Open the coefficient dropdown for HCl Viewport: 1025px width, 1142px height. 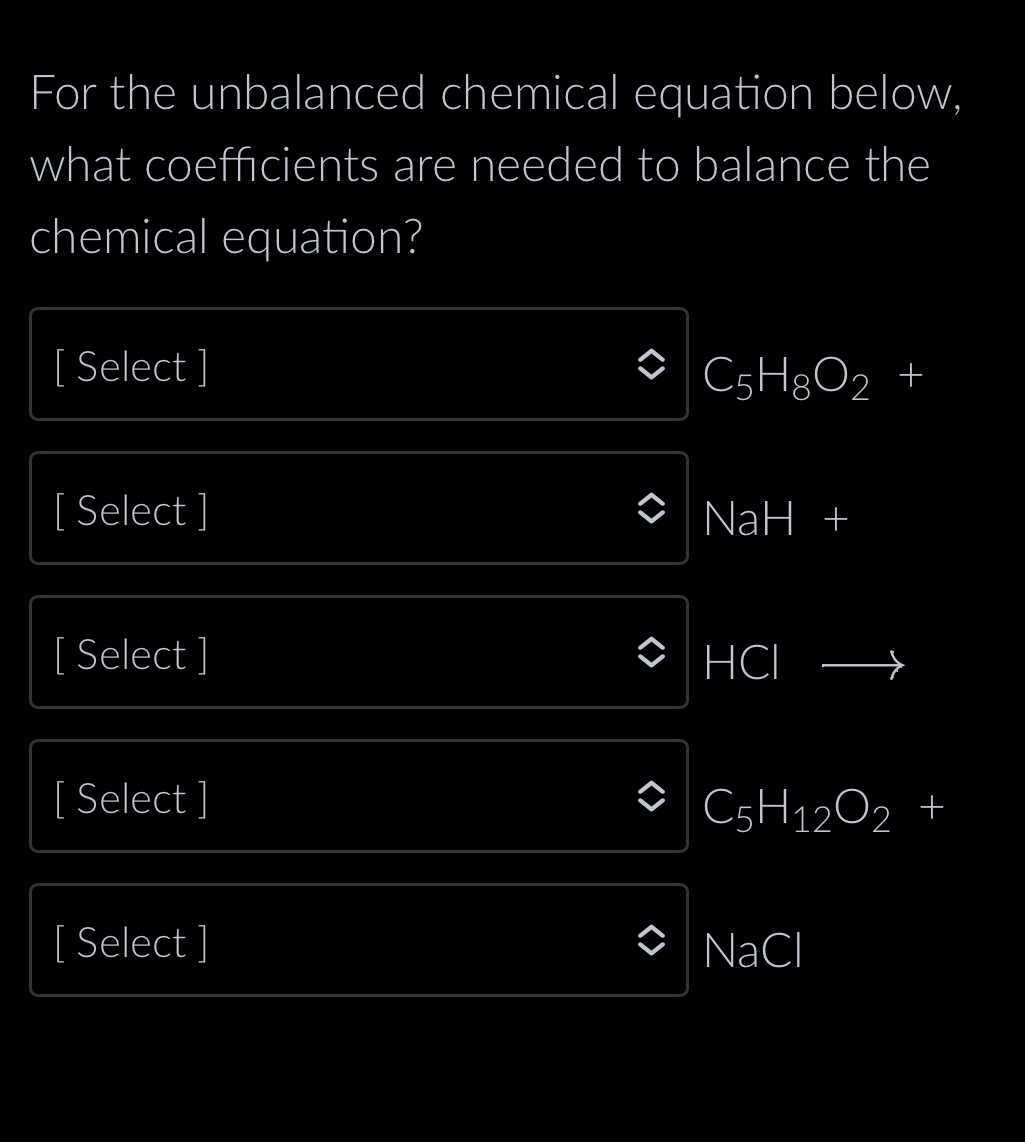(358, 652)
